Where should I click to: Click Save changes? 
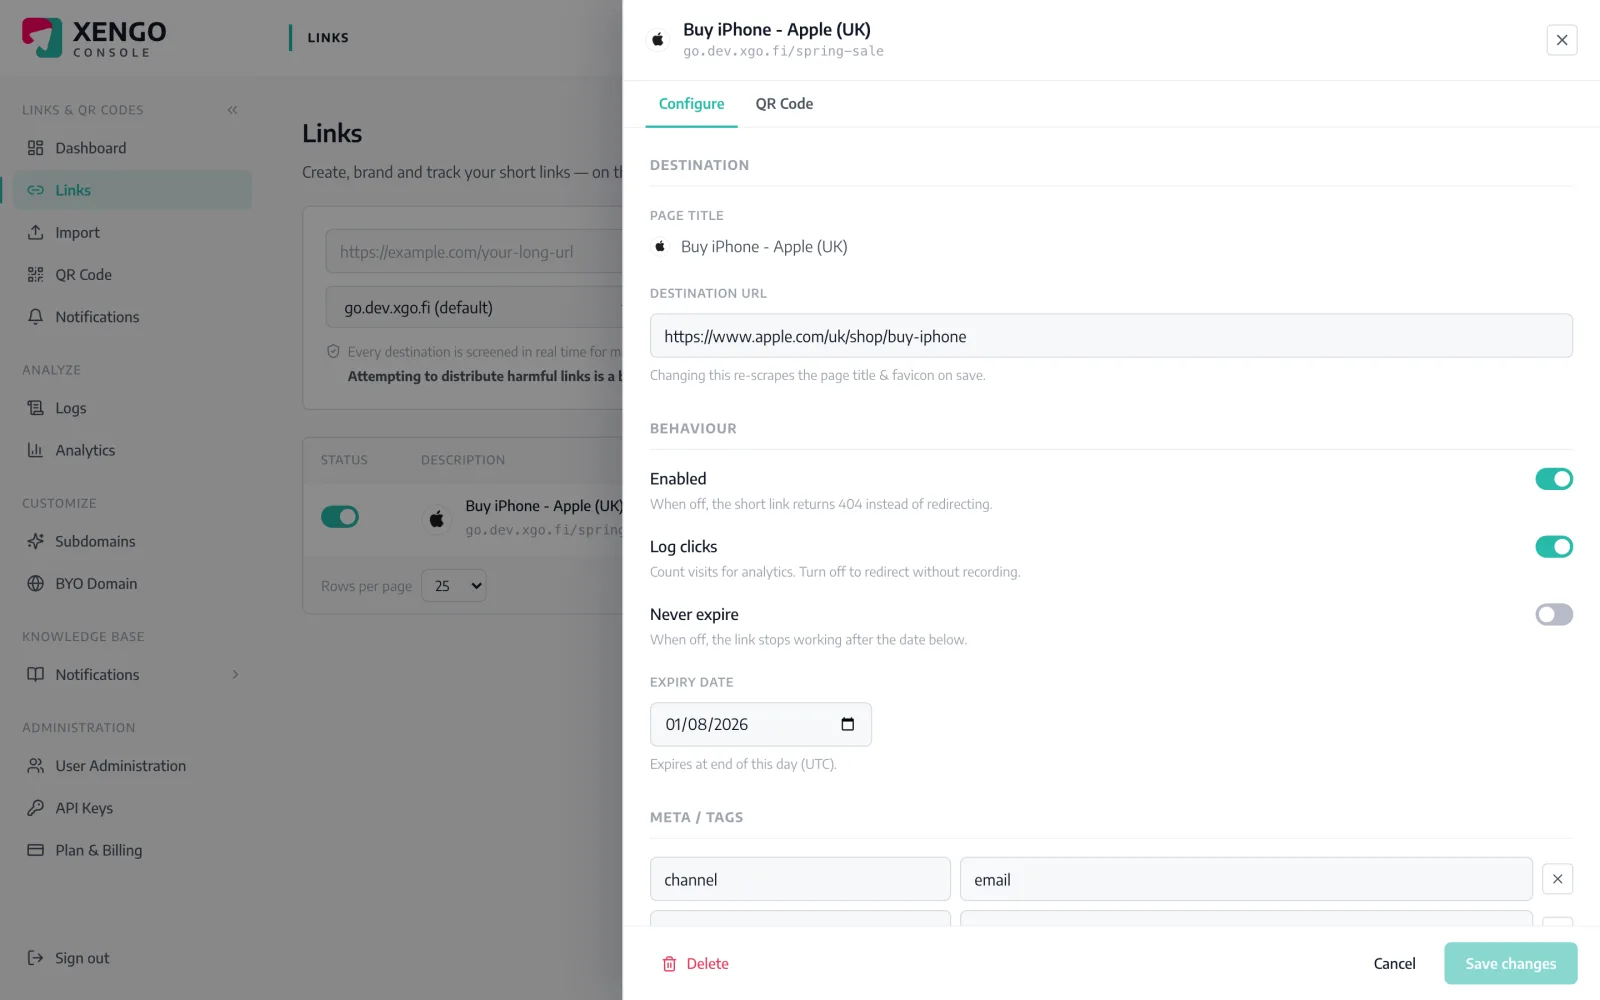point(1510,964)
